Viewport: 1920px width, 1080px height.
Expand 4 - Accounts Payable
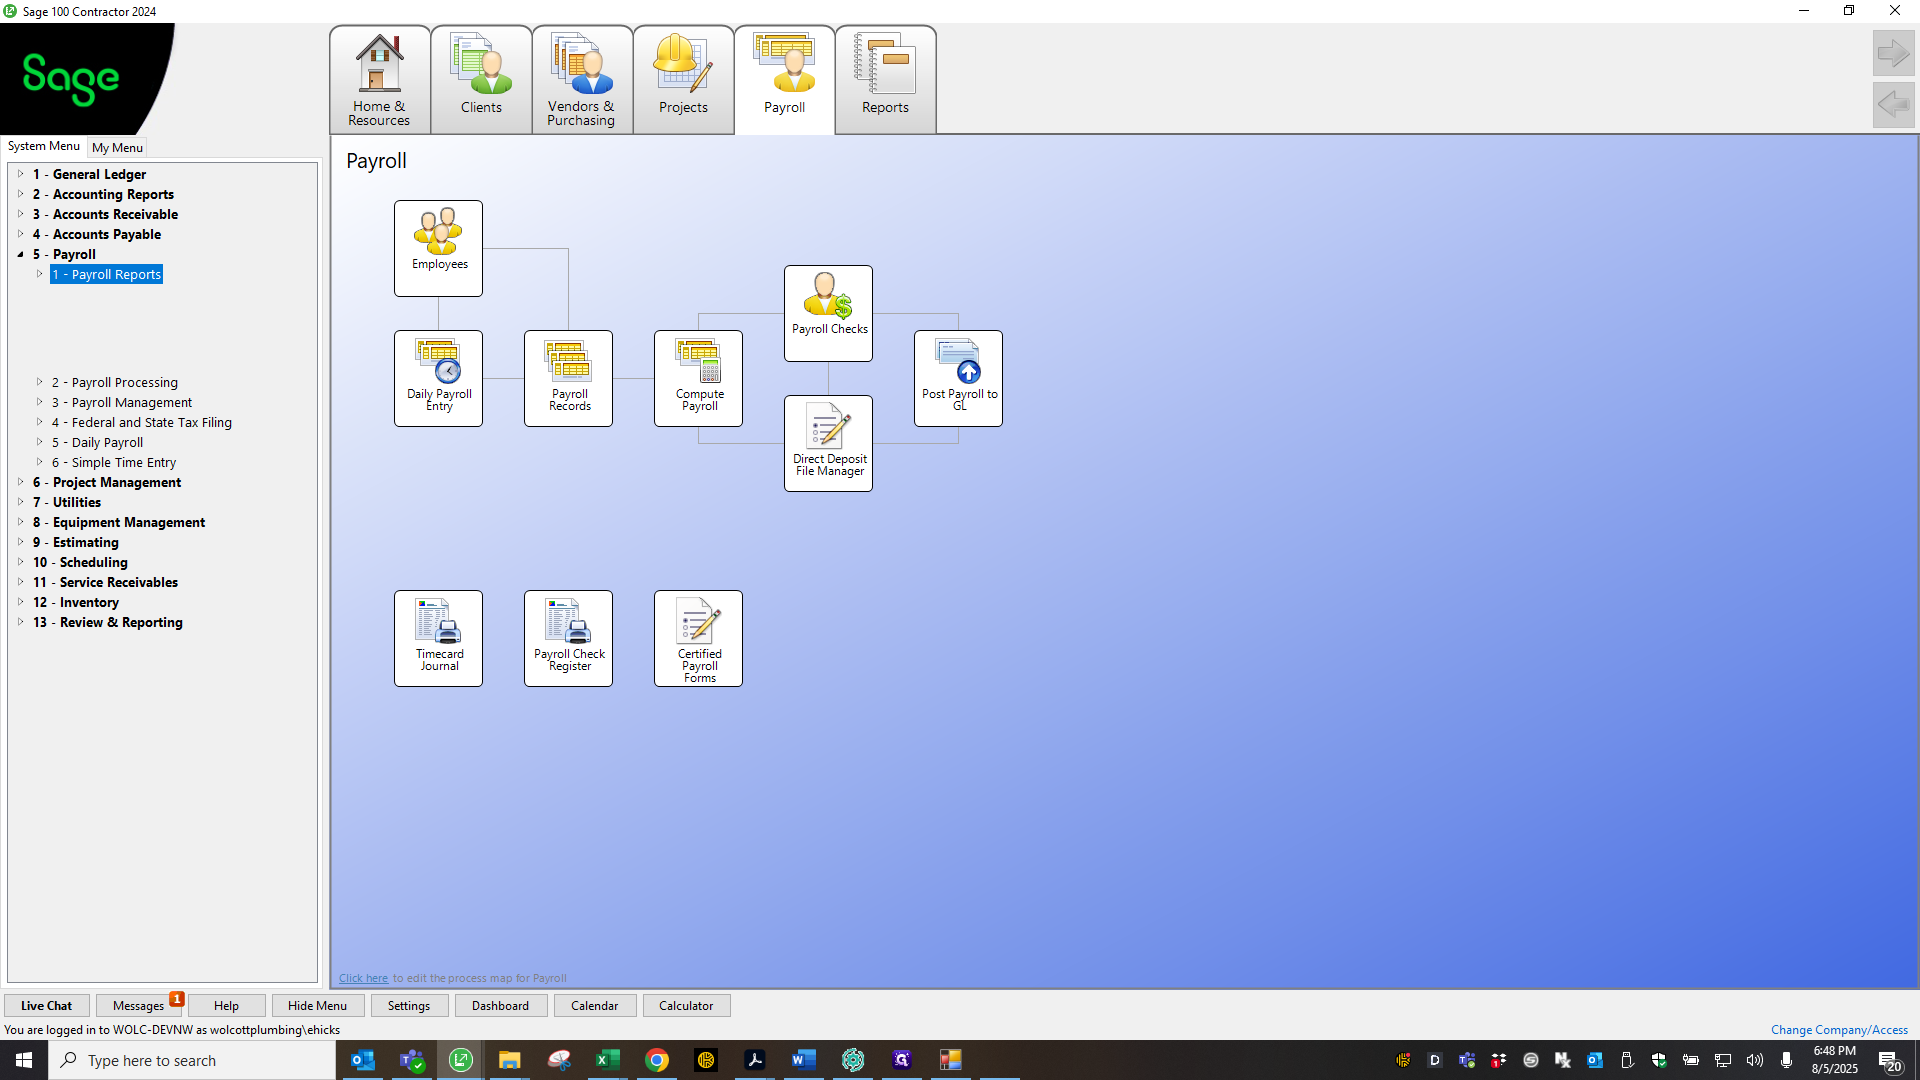21,234
